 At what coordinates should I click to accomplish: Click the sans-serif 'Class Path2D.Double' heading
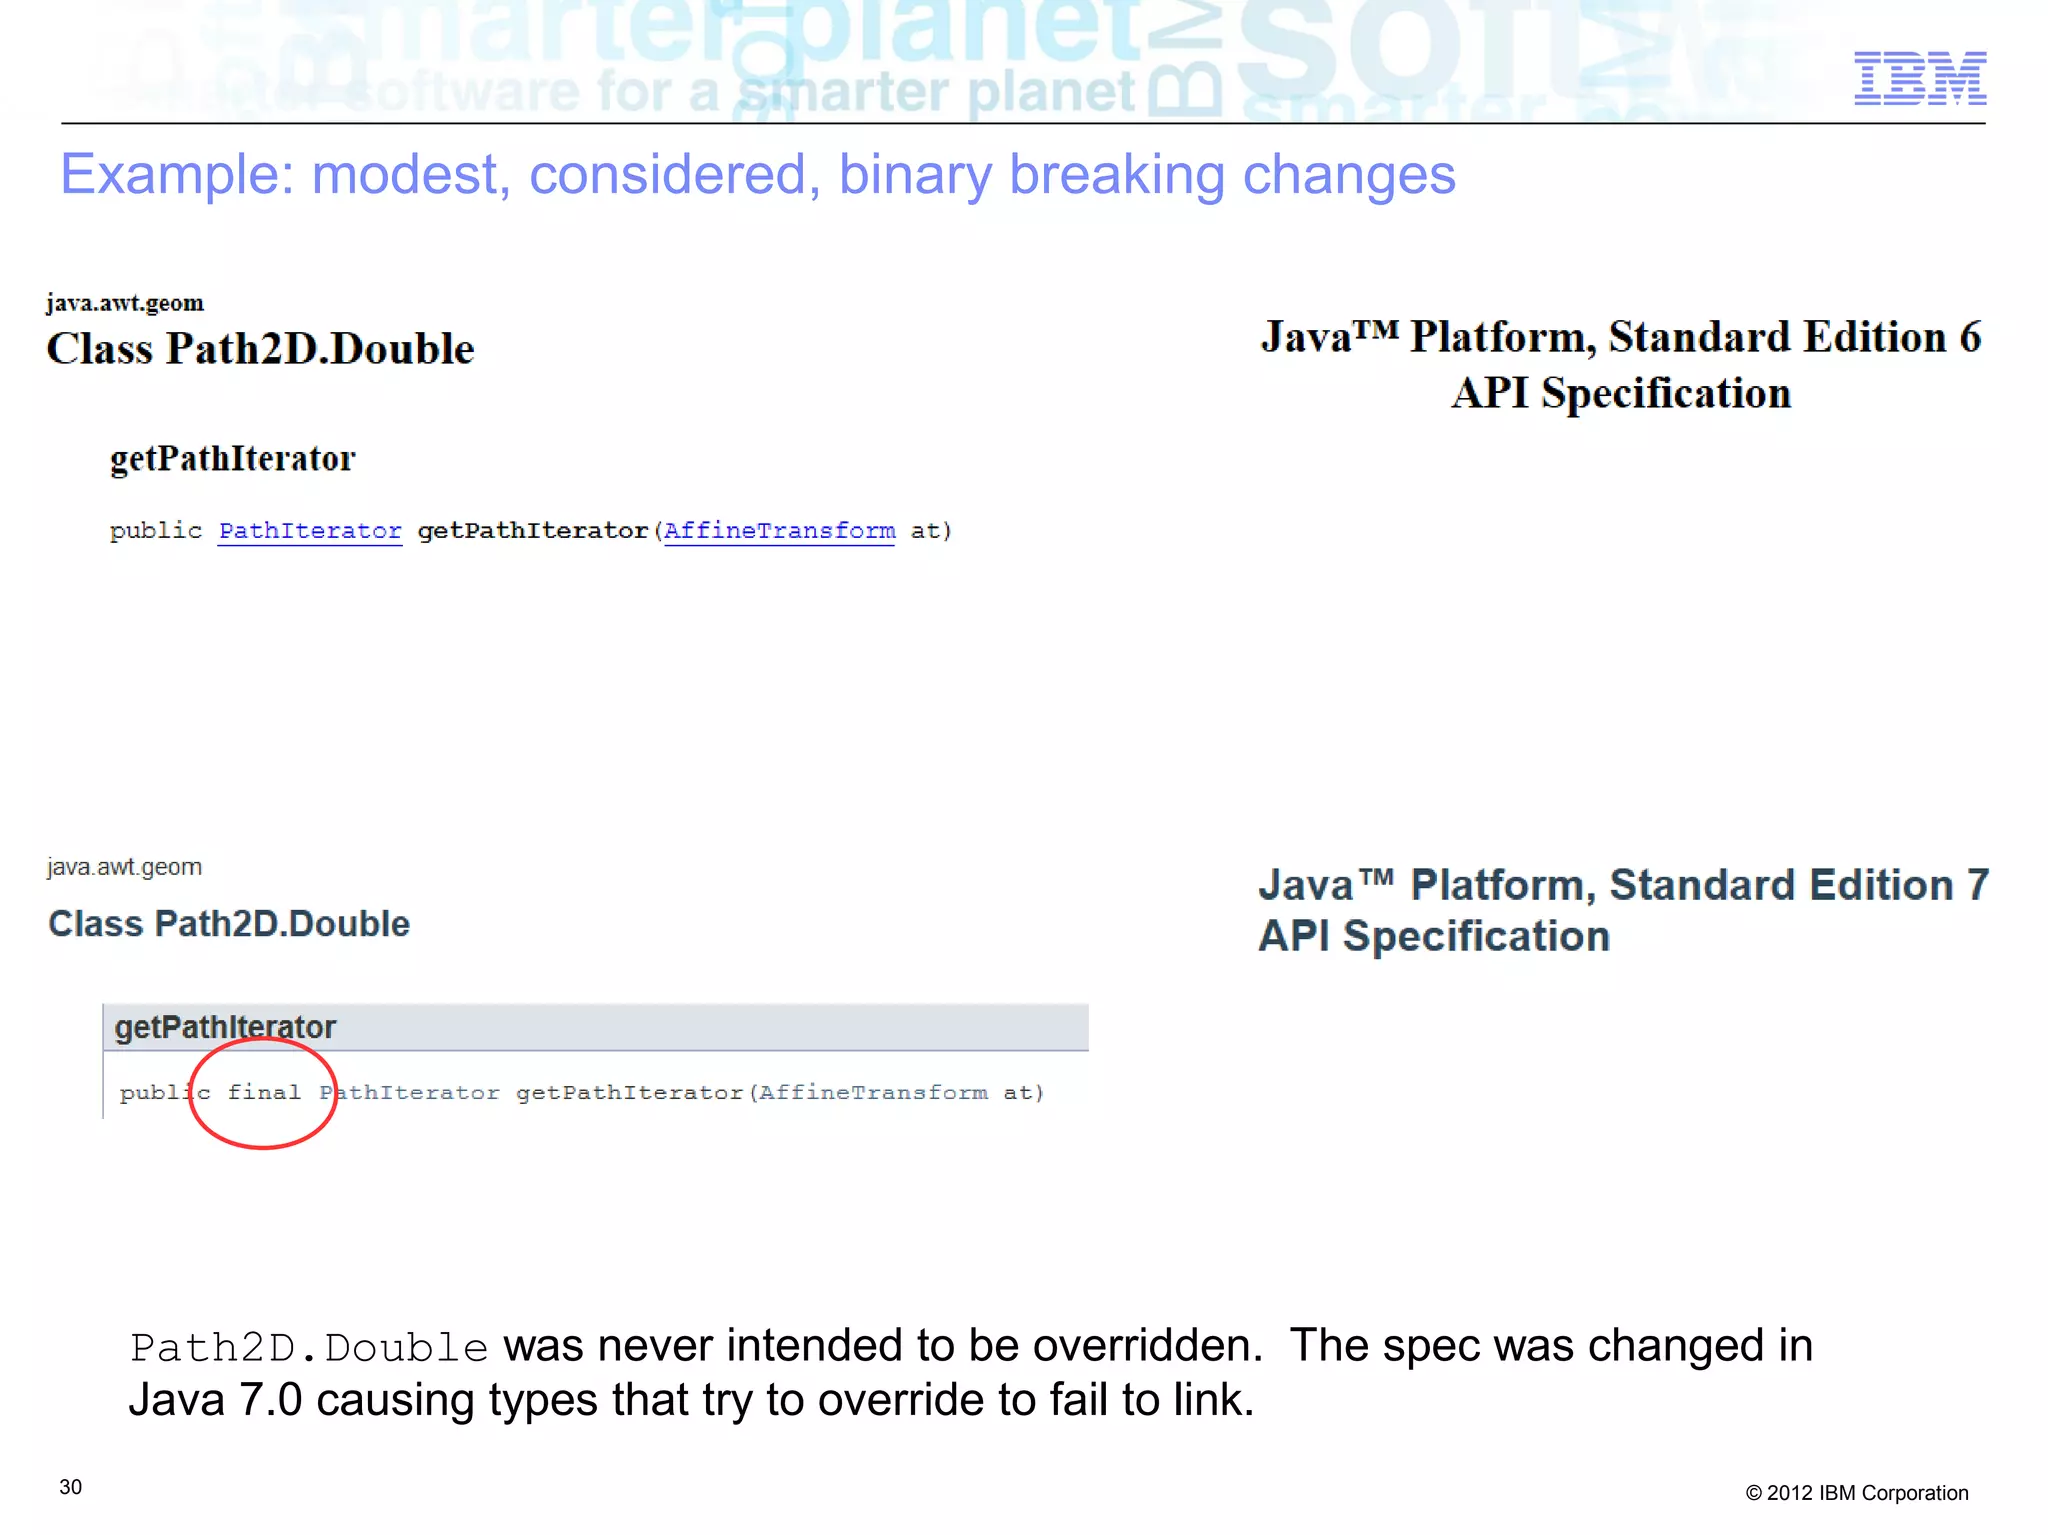[x=229, y=924]
